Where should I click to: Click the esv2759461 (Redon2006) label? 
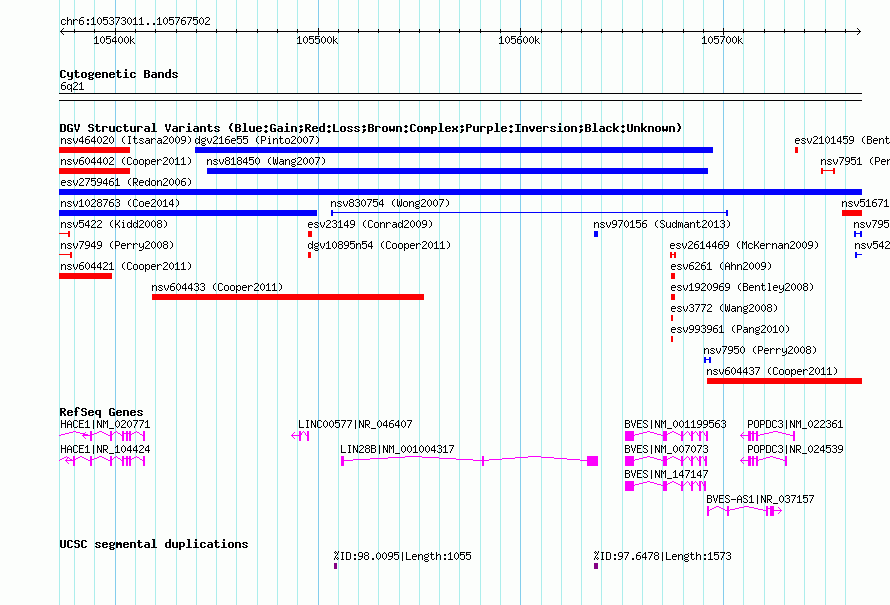[126, 182]
